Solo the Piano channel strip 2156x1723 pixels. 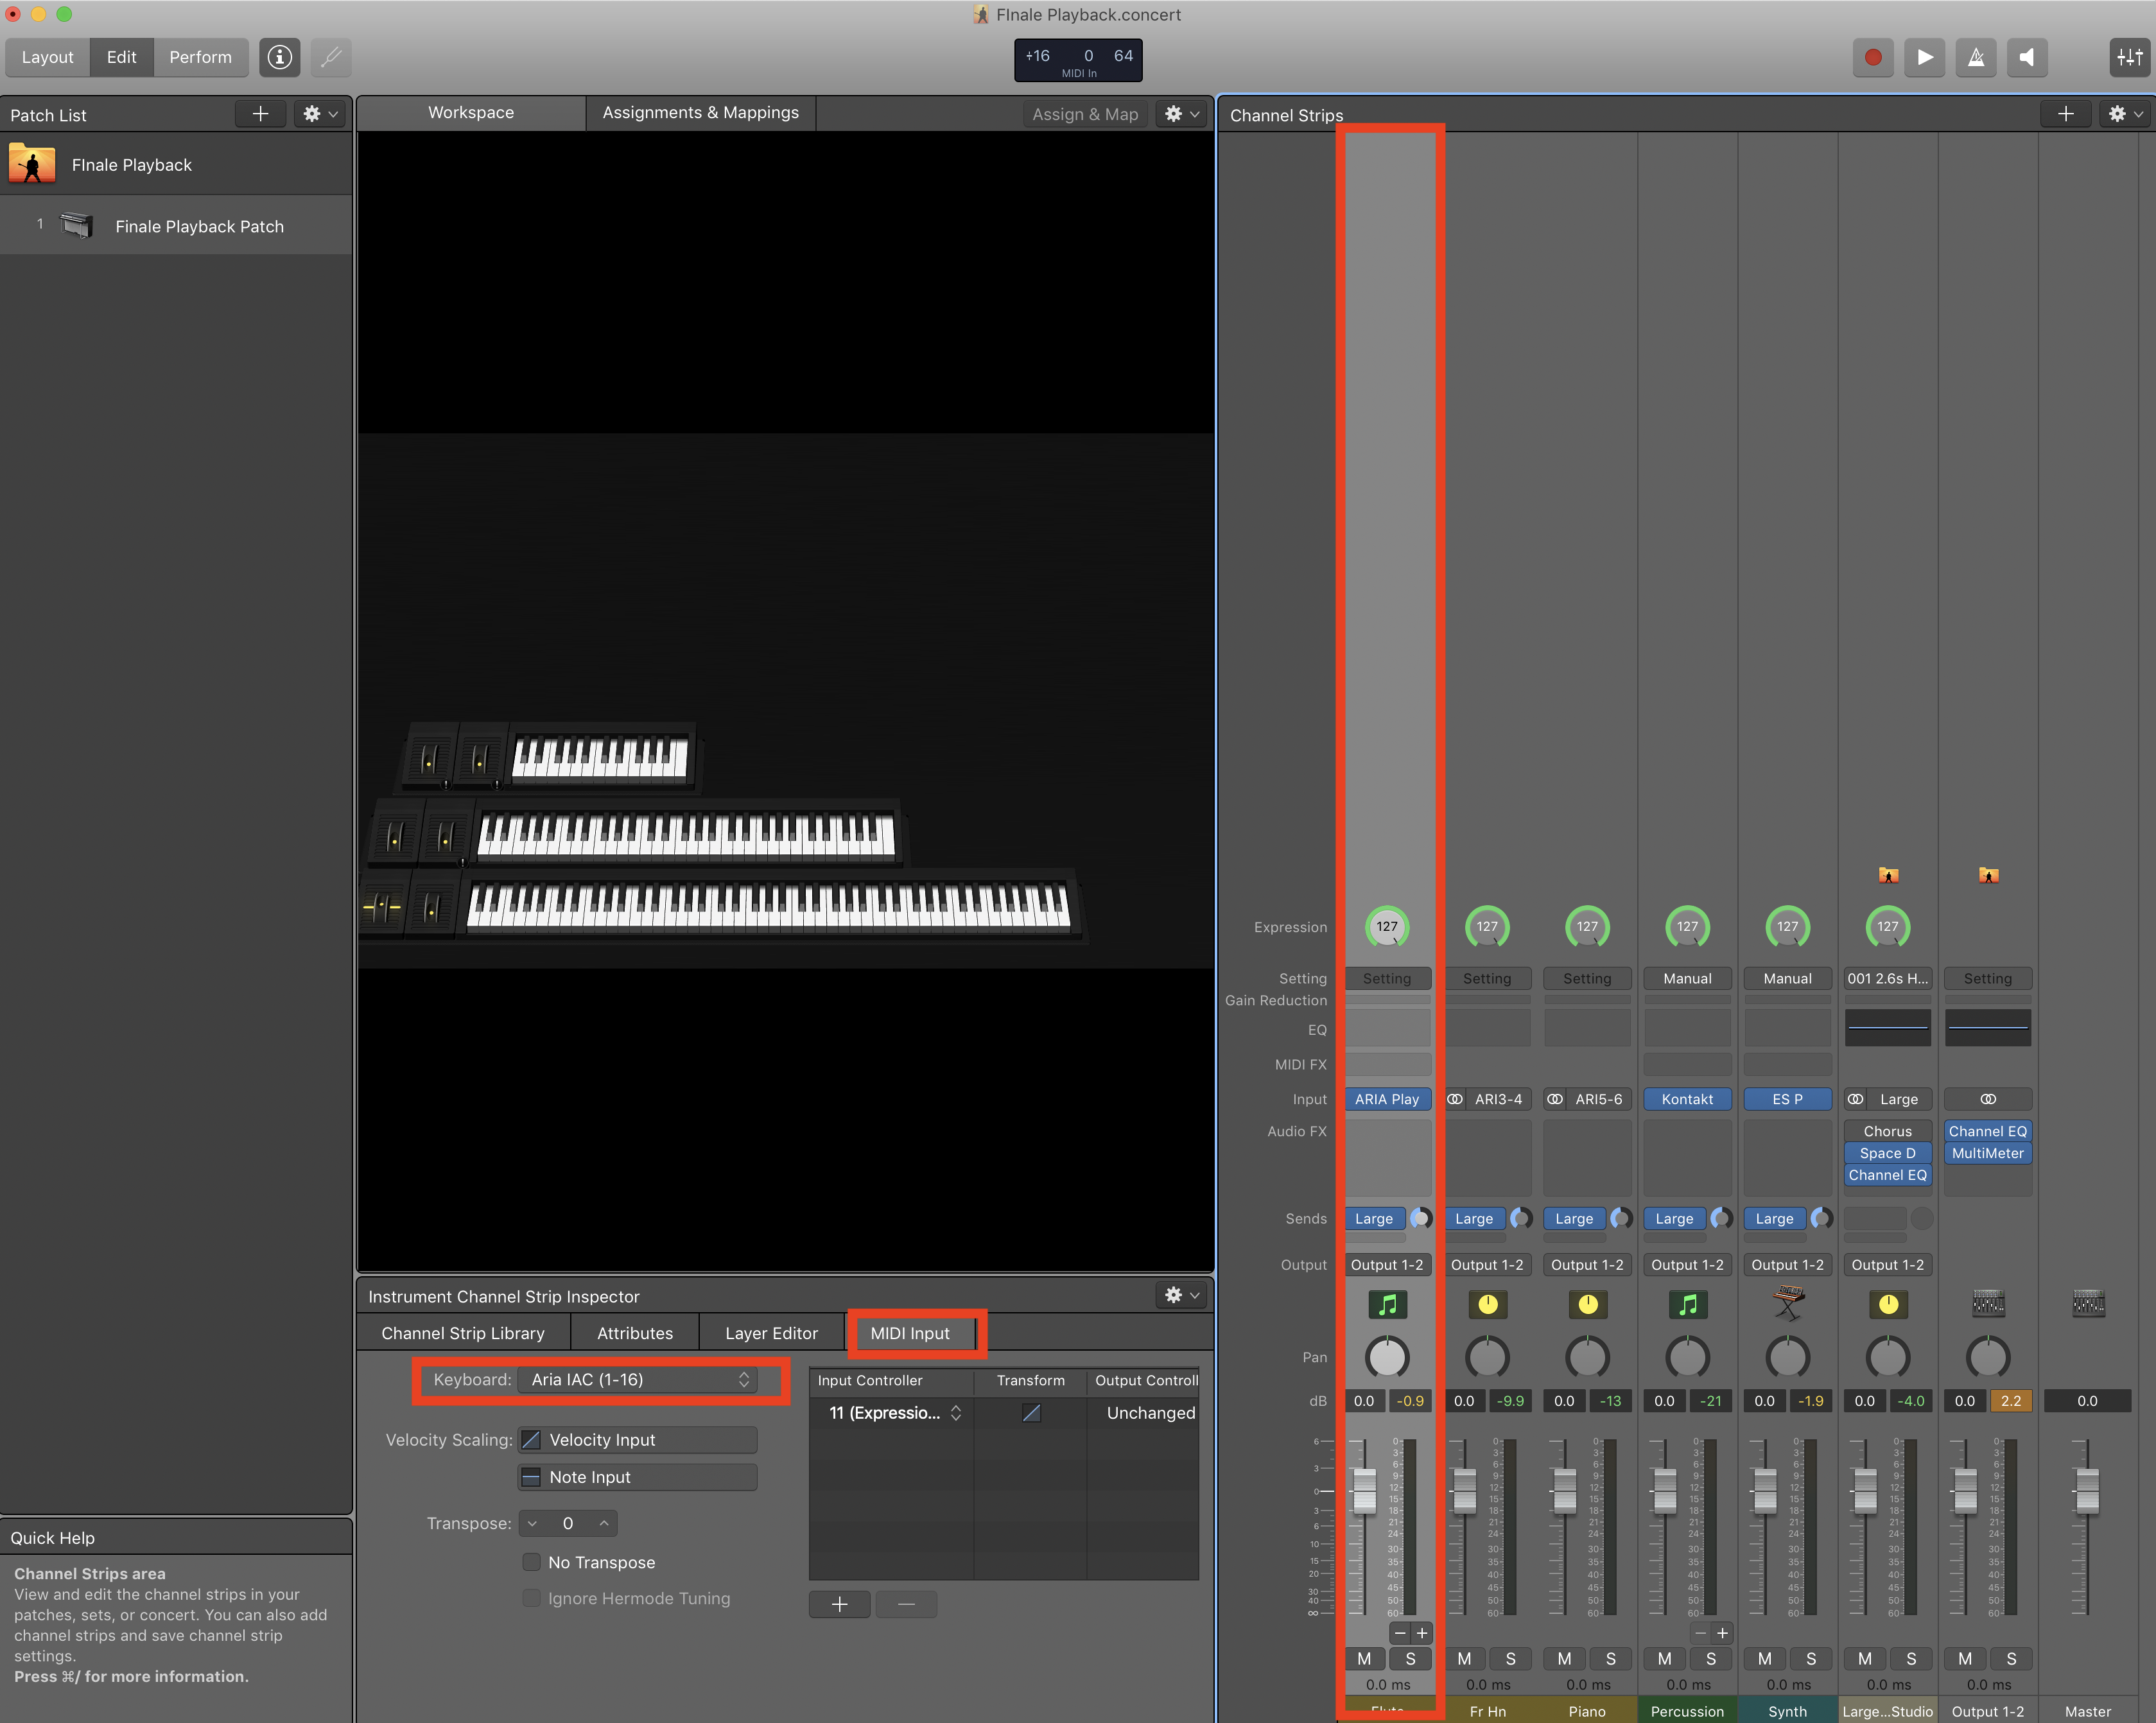1610,1659
